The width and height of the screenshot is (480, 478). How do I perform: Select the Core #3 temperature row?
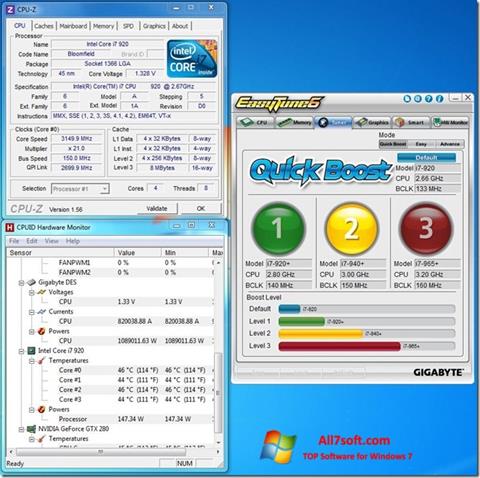(x=110, y=399)
